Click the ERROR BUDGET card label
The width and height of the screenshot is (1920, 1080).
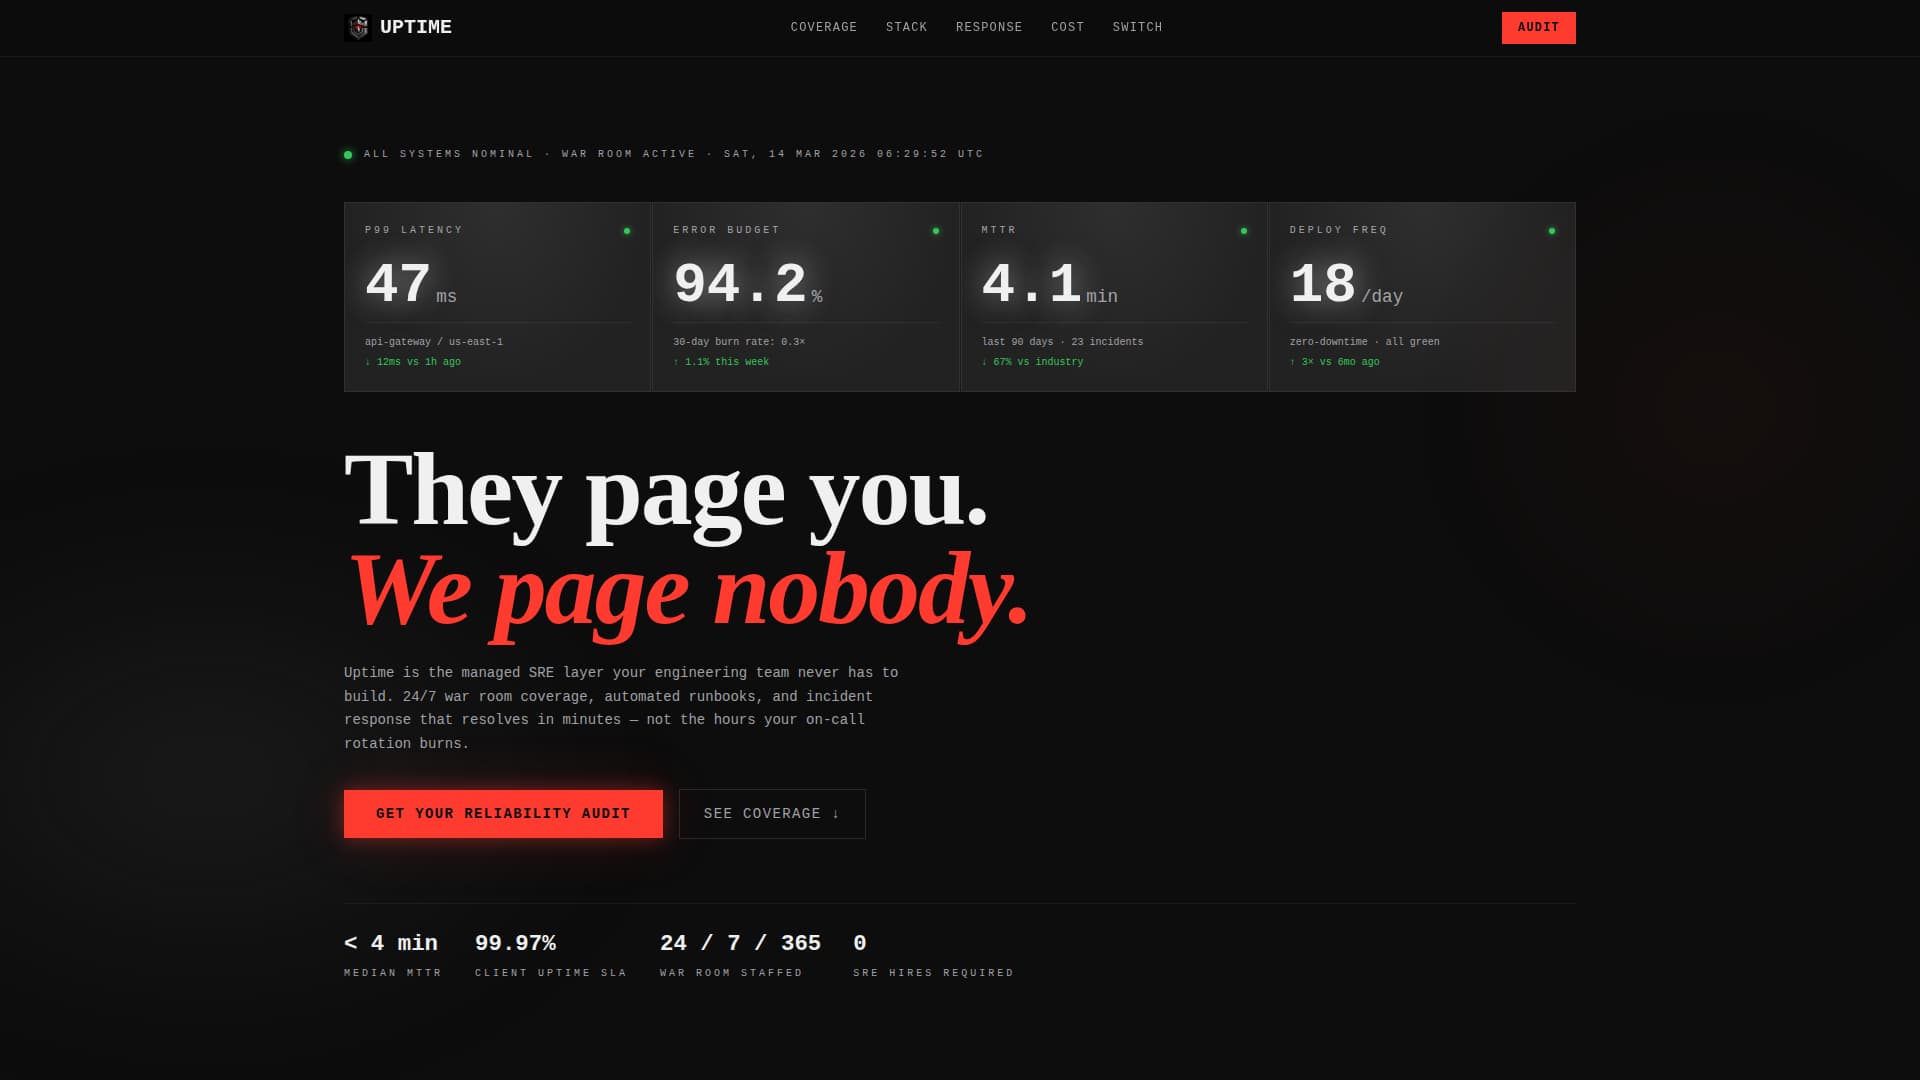point(726,230)
